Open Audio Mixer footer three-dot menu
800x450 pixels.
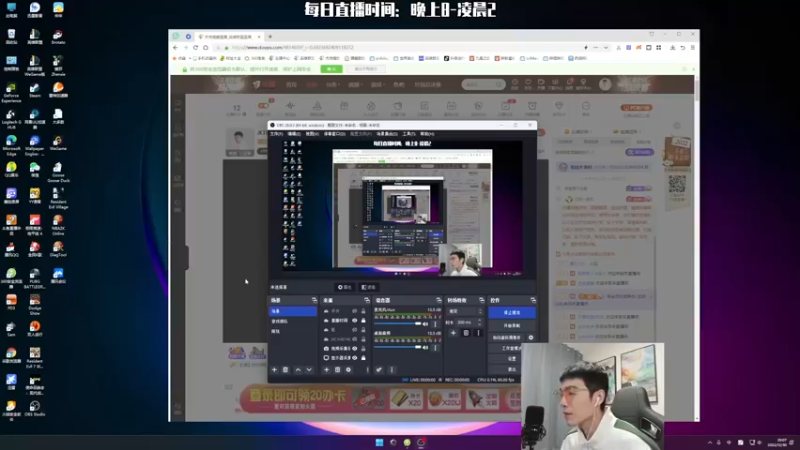coord(392,370)
